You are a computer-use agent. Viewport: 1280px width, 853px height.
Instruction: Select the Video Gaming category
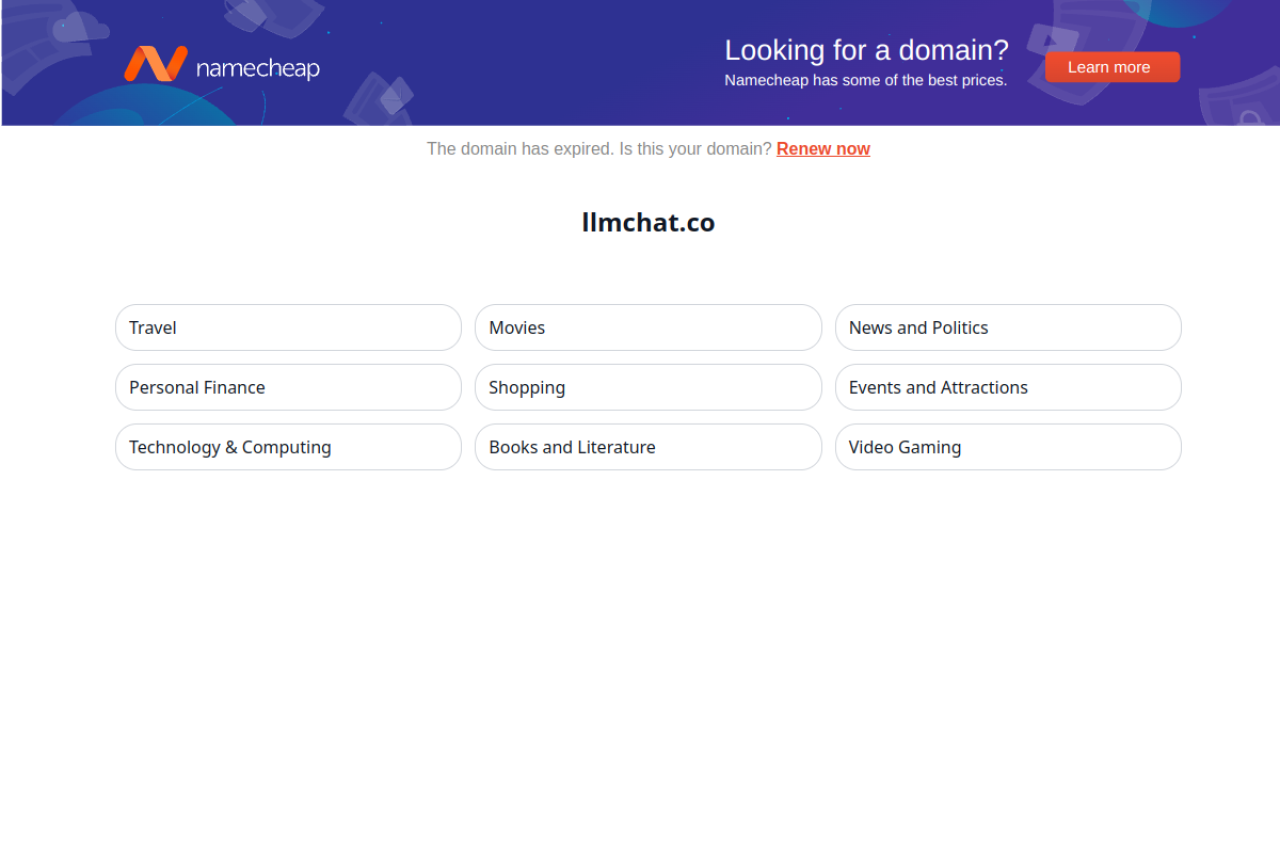tap(1008, 447)
